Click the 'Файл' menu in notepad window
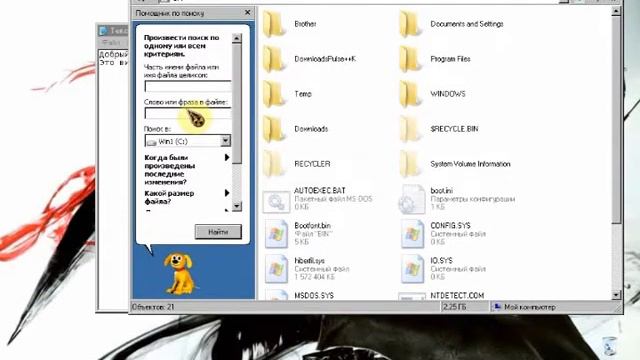 click(111, 42)
